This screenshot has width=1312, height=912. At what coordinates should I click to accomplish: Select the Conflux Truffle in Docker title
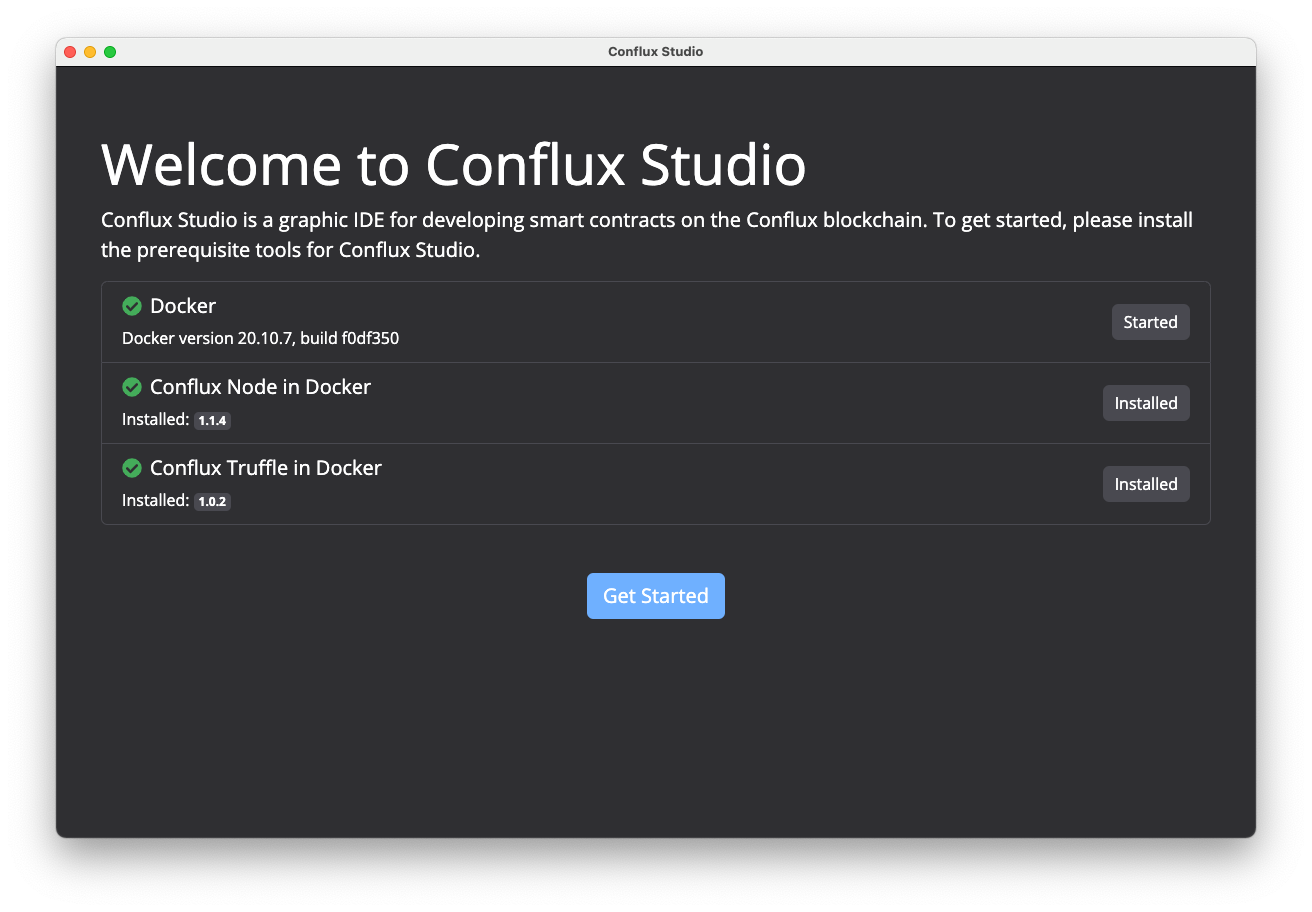266,468
